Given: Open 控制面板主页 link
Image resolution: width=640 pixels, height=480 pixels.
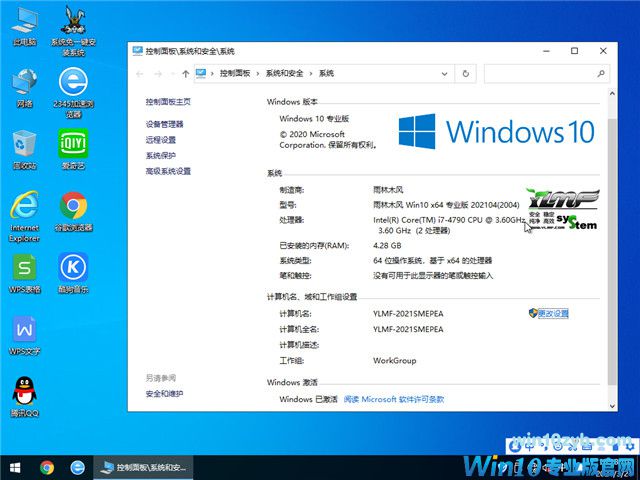Looking at the screenshot, I should 168,102.
